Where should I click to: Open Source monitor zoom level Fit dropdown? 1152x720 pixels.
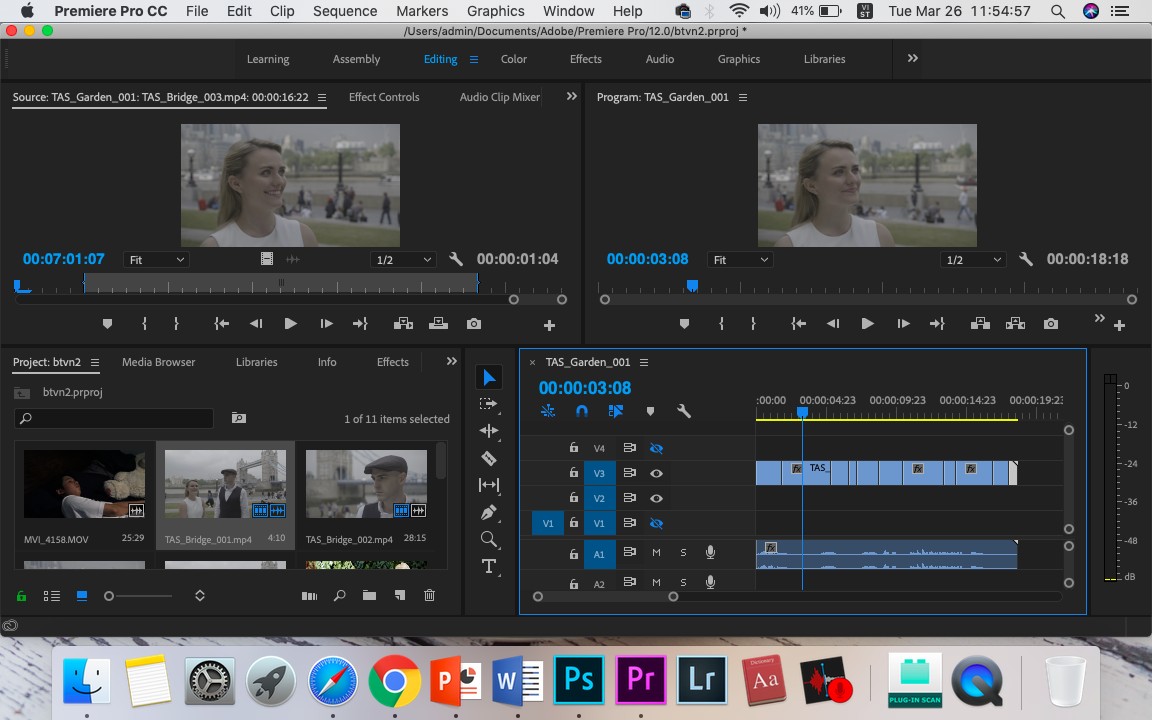156,260
